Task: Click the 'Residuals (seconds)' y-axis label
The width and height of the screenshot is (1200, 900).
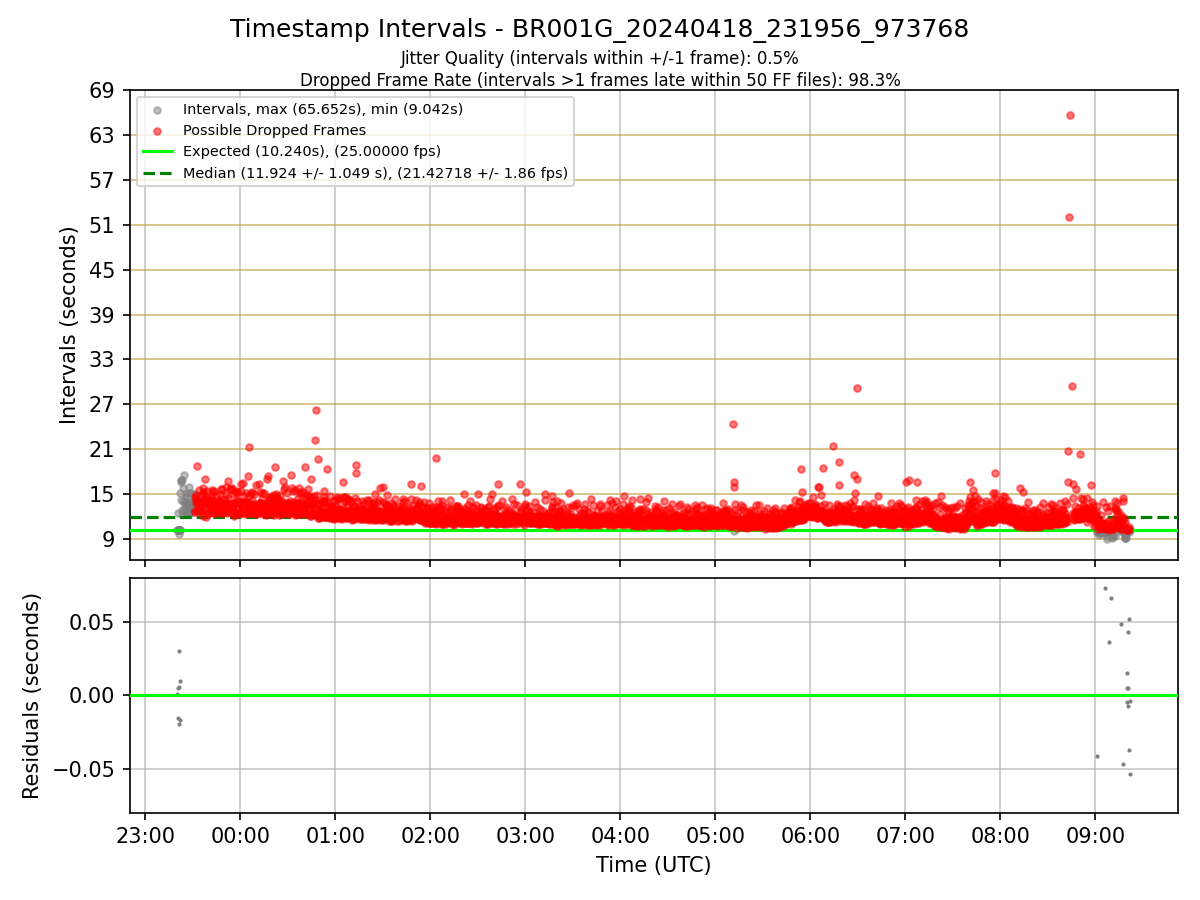Action: coord(31,696)
